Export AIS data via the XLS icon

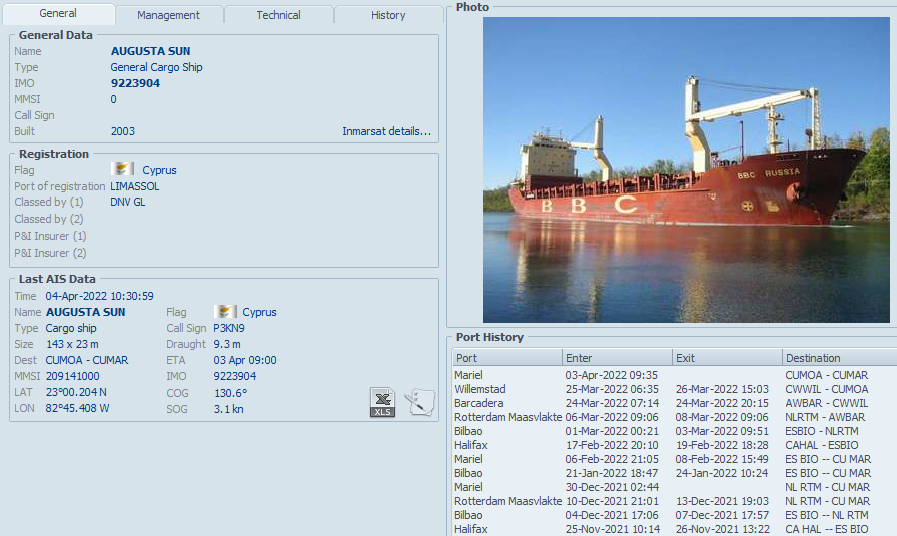coord(382,402)
